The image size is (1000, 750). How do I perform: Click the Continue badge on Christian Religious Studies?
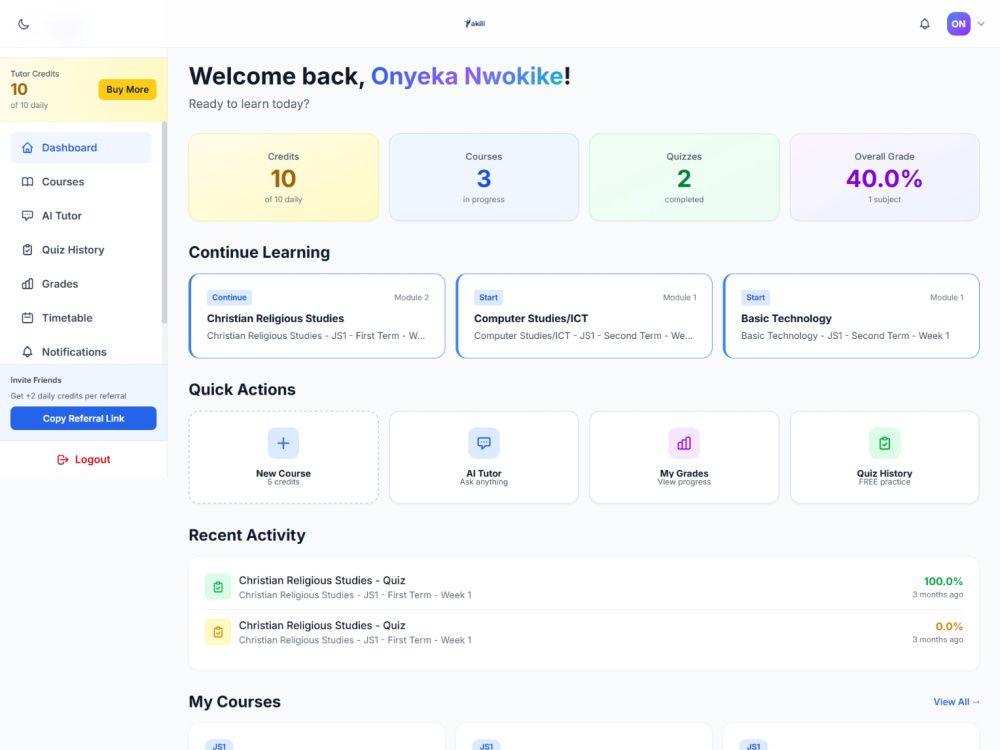(229, 297)
